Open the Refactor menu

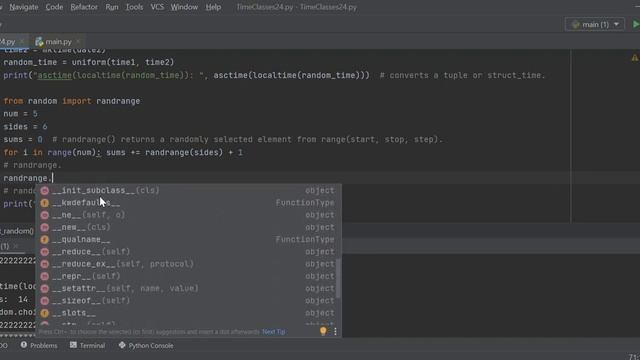[84, 7]
